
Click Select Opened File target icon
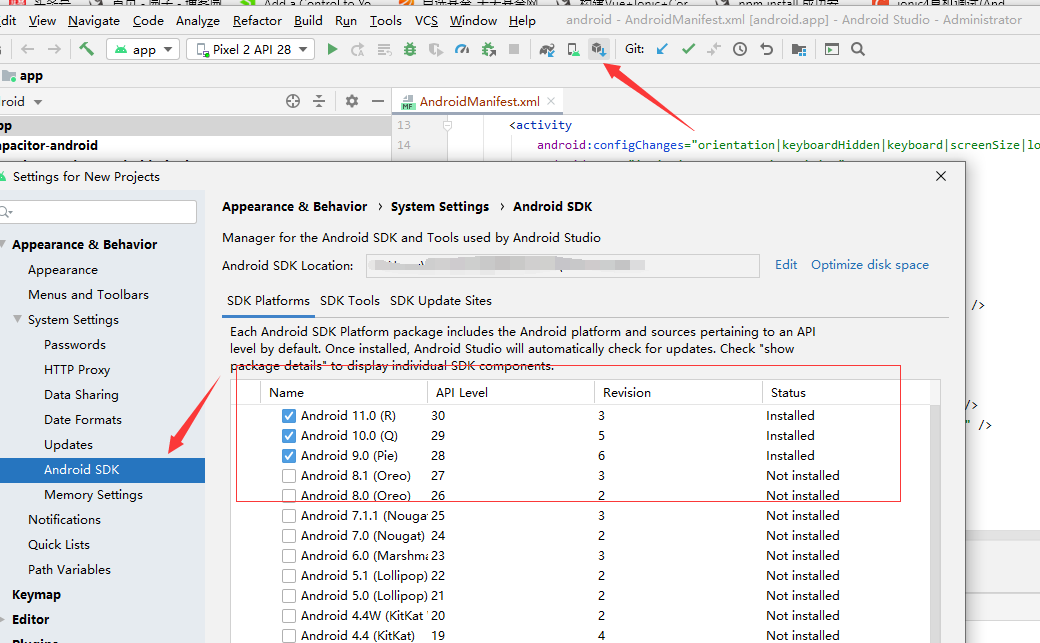[292, 101]
